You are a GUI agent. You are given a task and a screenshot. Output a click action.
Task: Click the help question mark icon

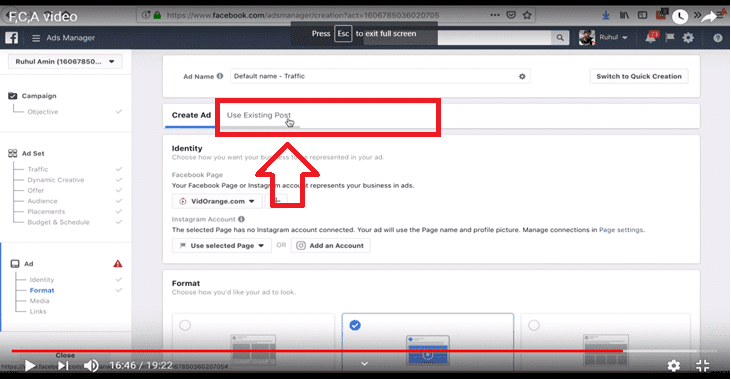717,38
